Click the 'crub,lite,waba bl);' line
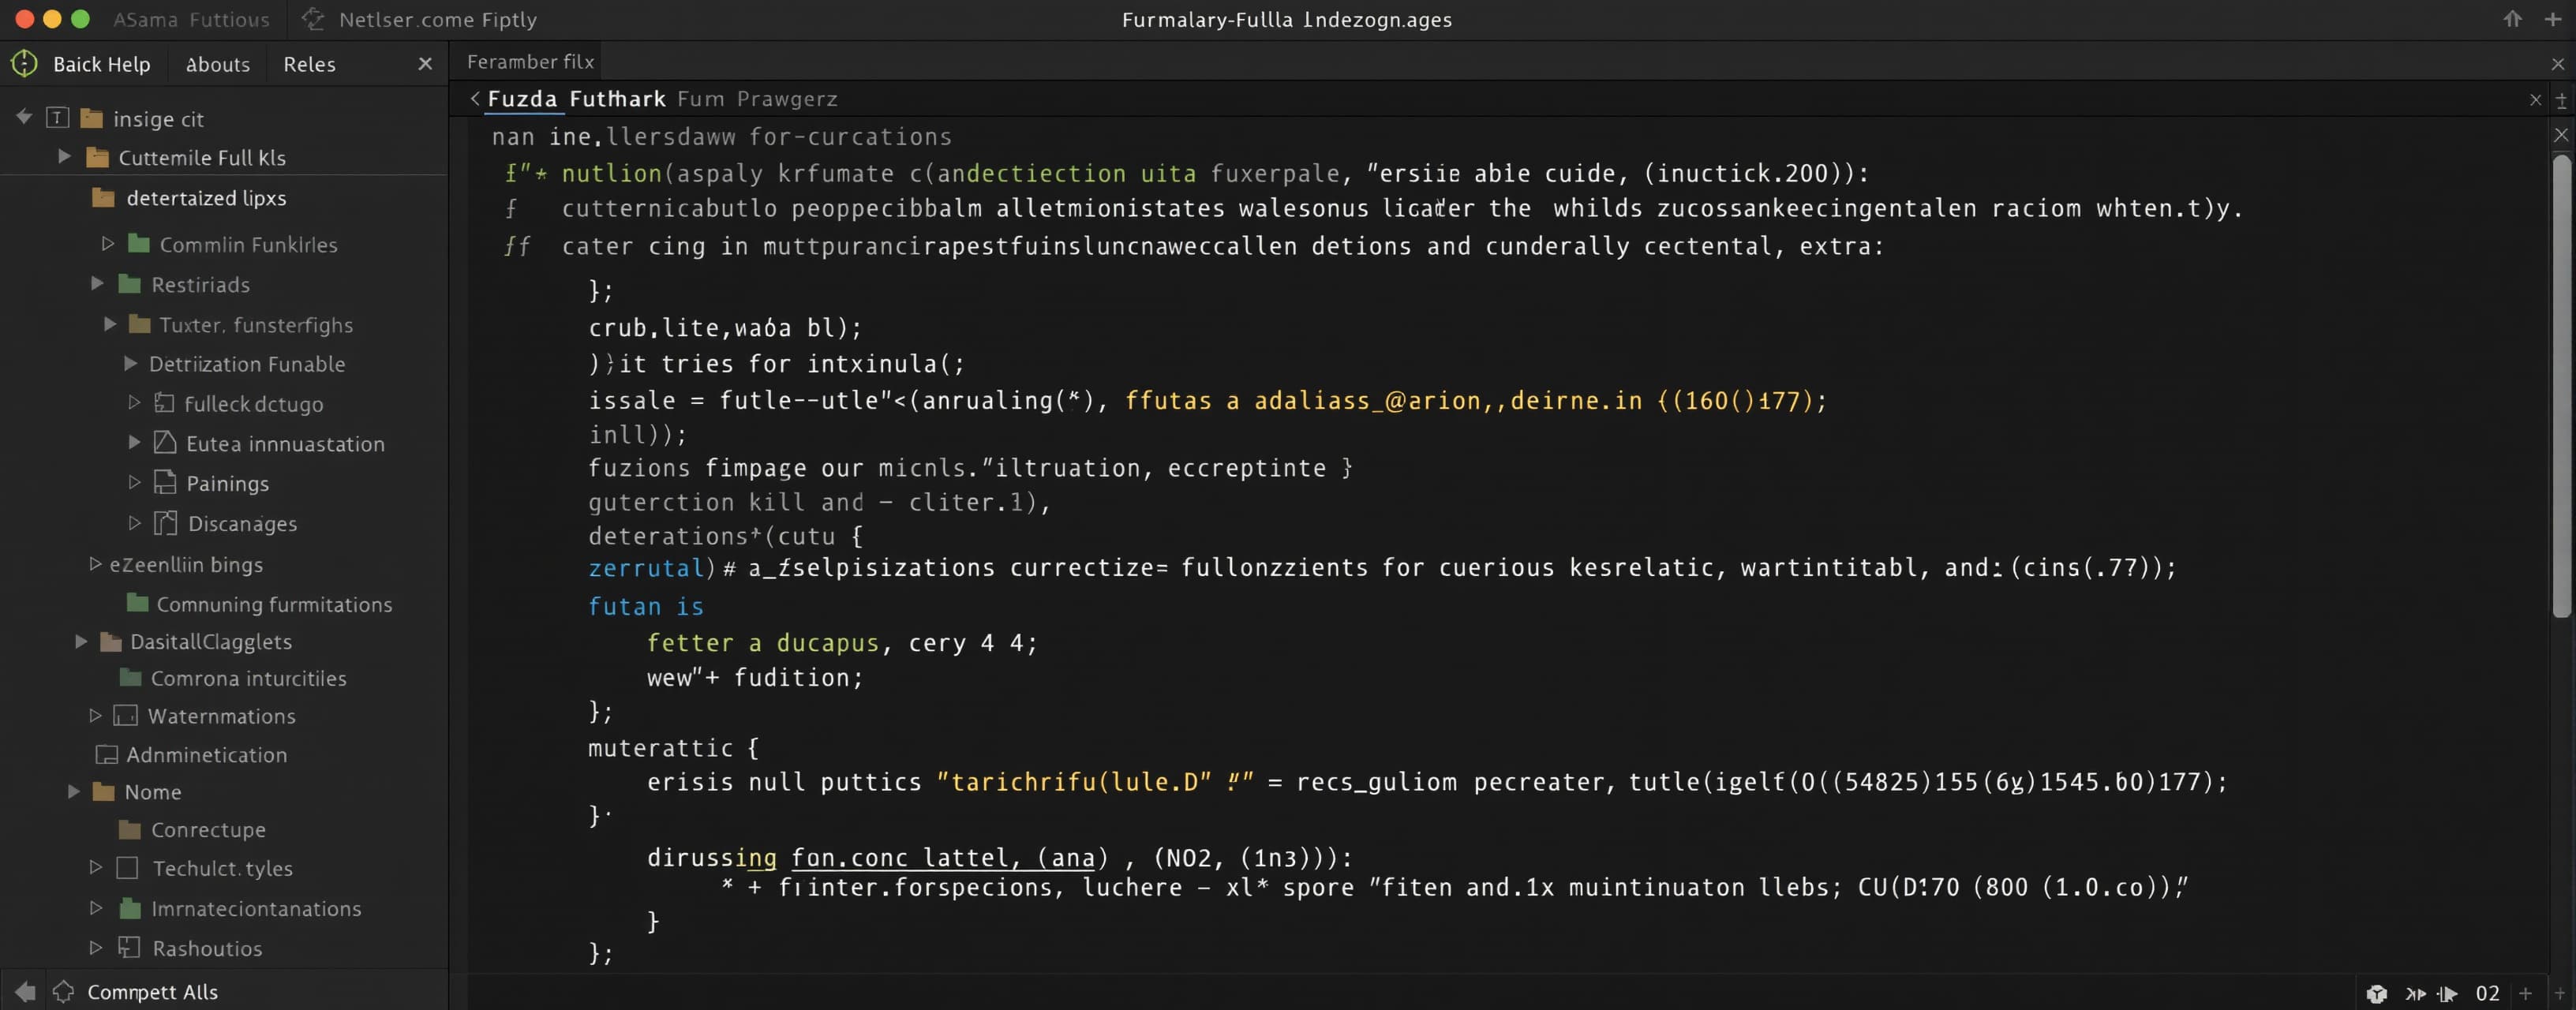This screenshot has height=1010, width=2576. point(725,327)
